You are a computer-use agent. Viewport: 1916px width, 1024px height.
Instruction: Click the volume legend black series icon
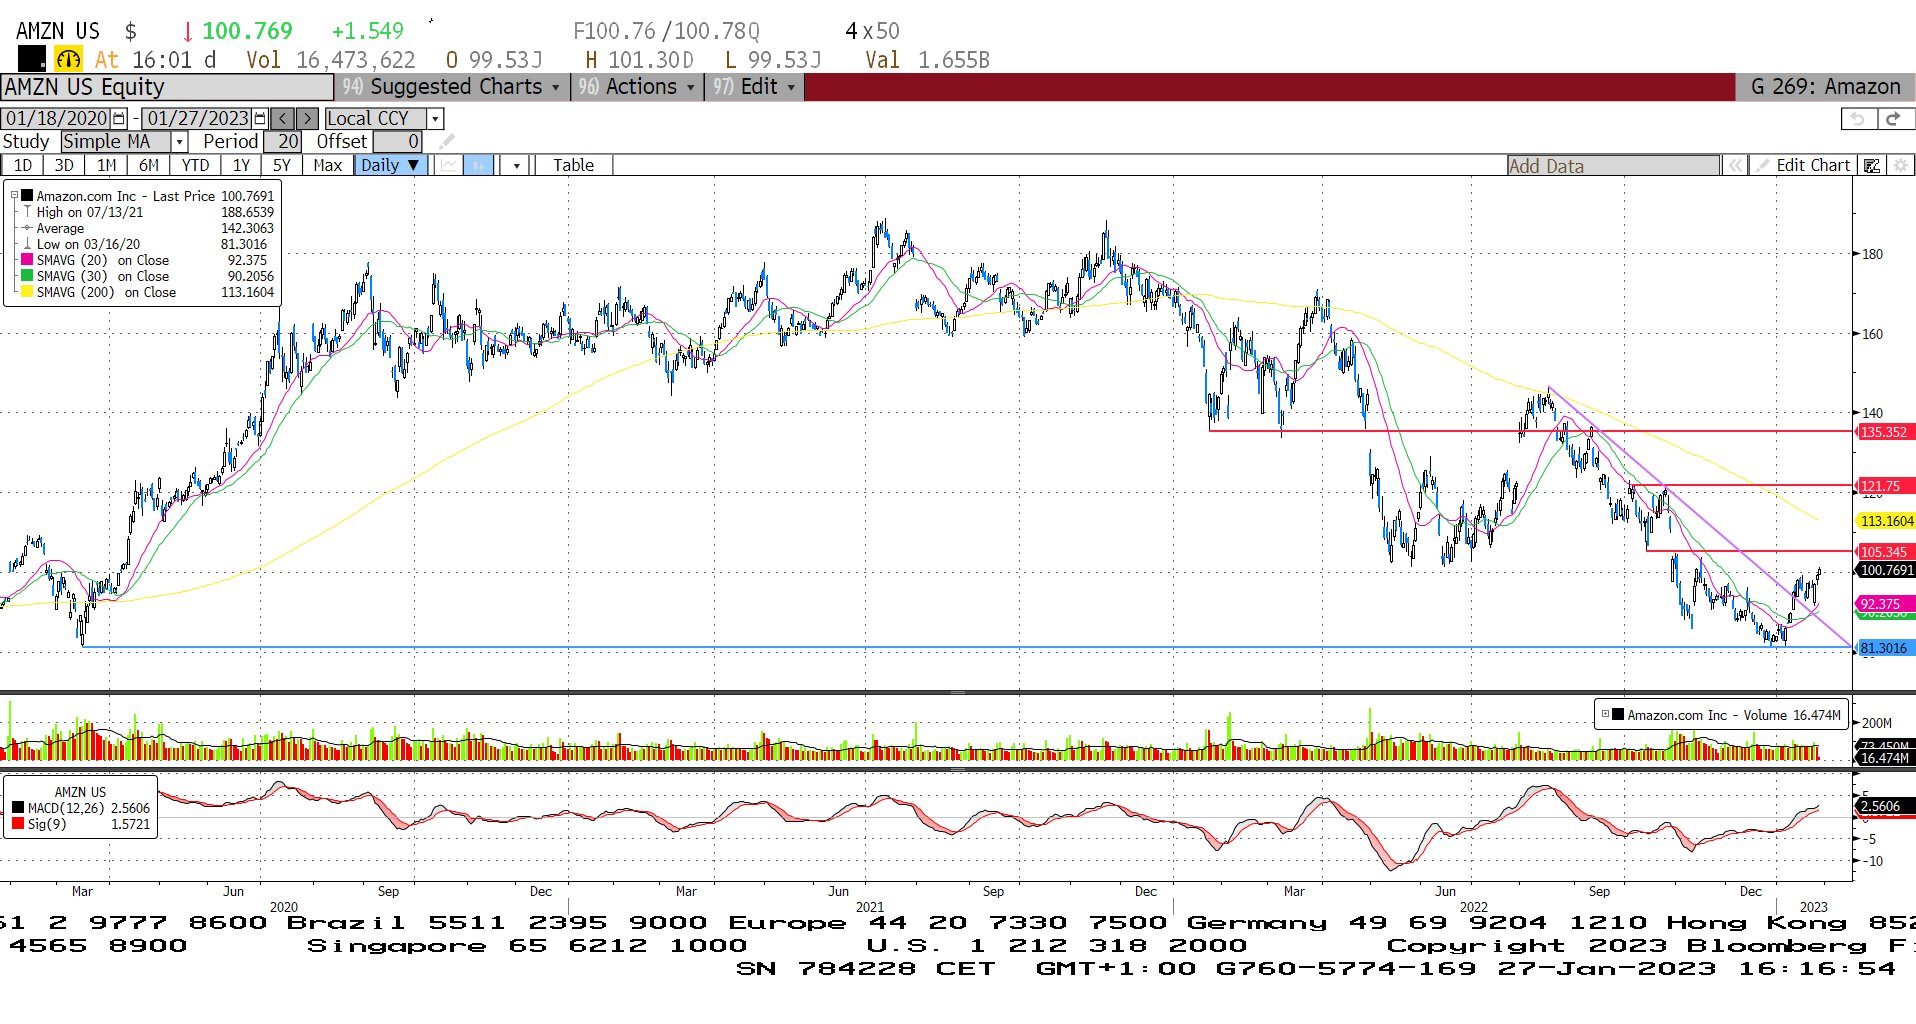click(x=1618, y=714)
